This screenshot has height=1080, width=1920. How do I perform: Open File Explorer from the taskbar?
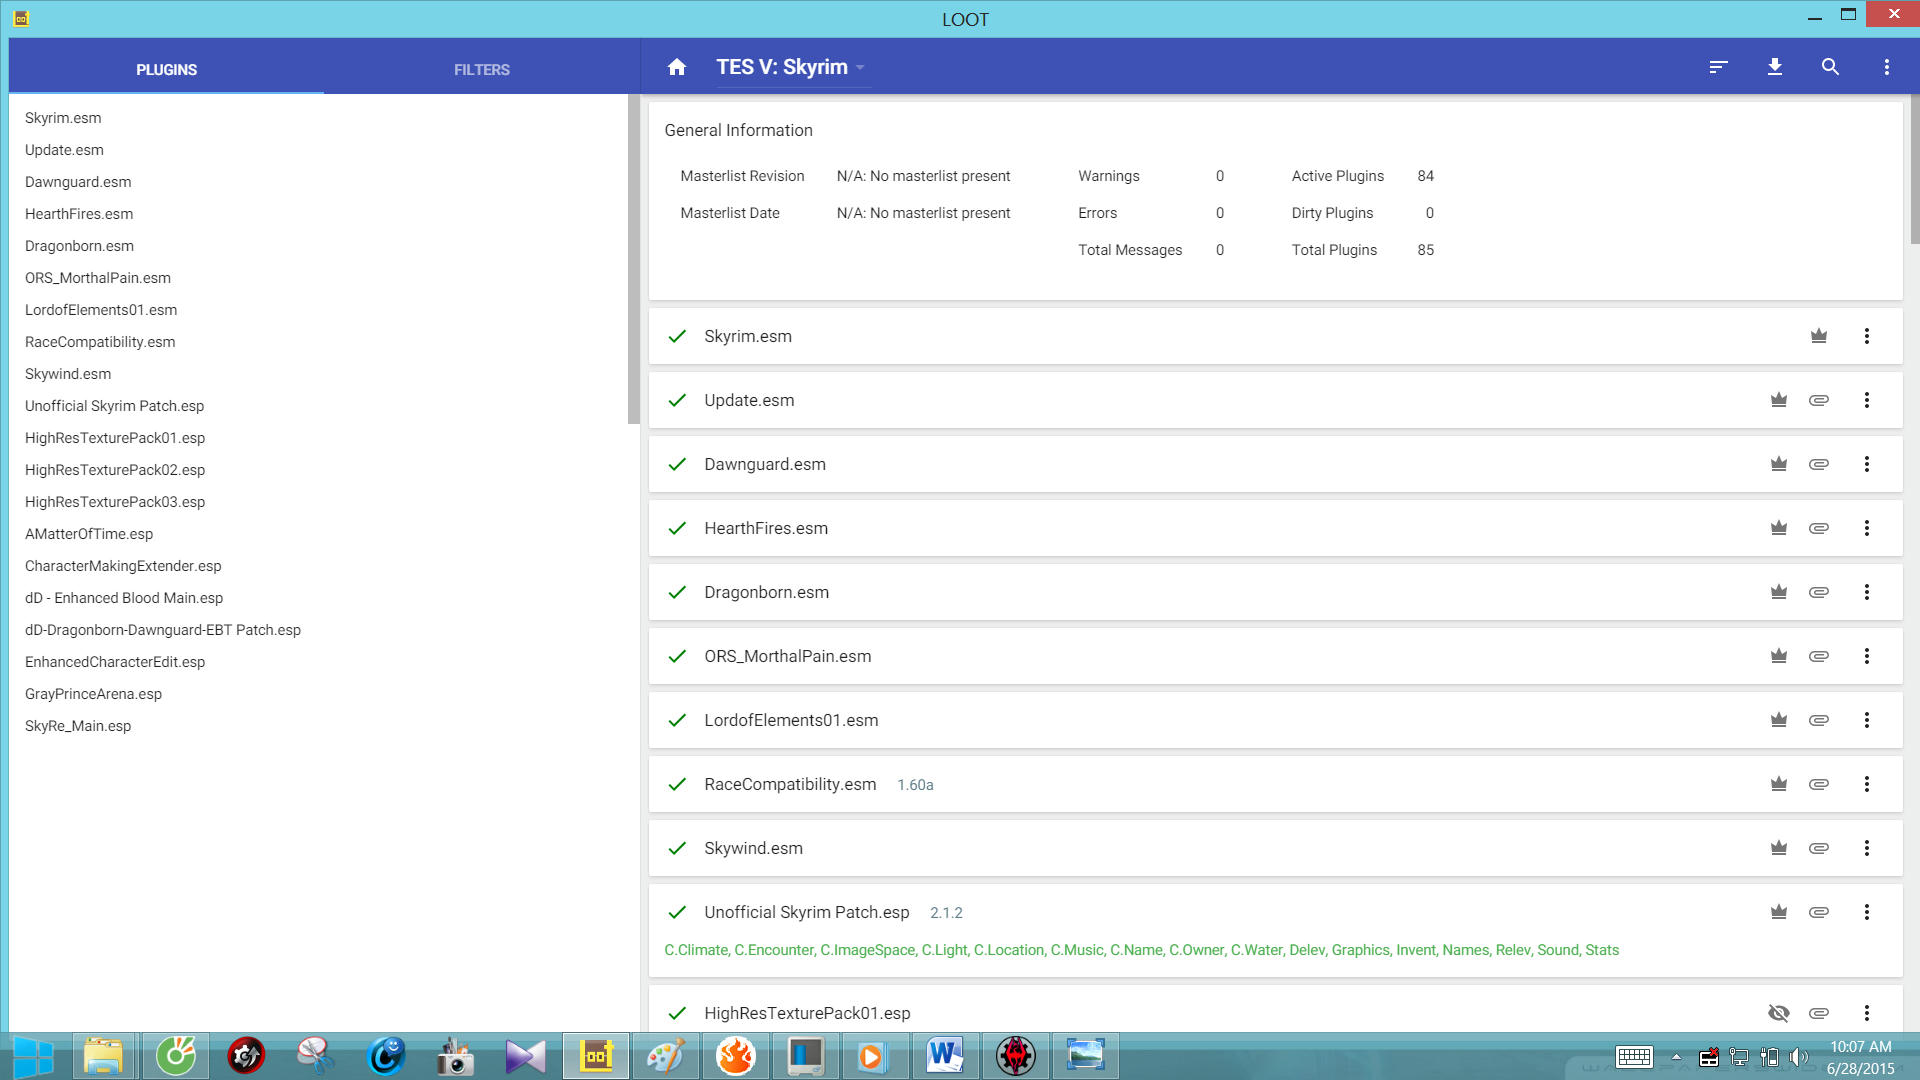click(103, 1056)
